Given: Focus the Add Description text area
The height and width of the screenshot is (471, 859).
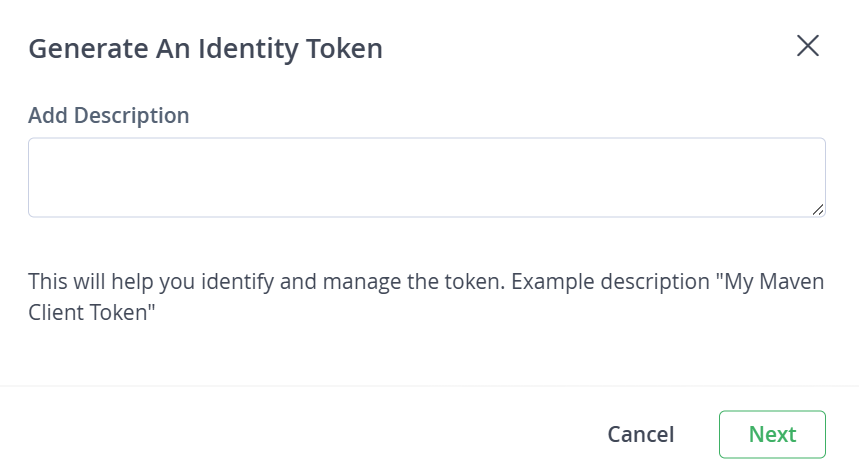Looking at the screenshot, I should point(426,177).
